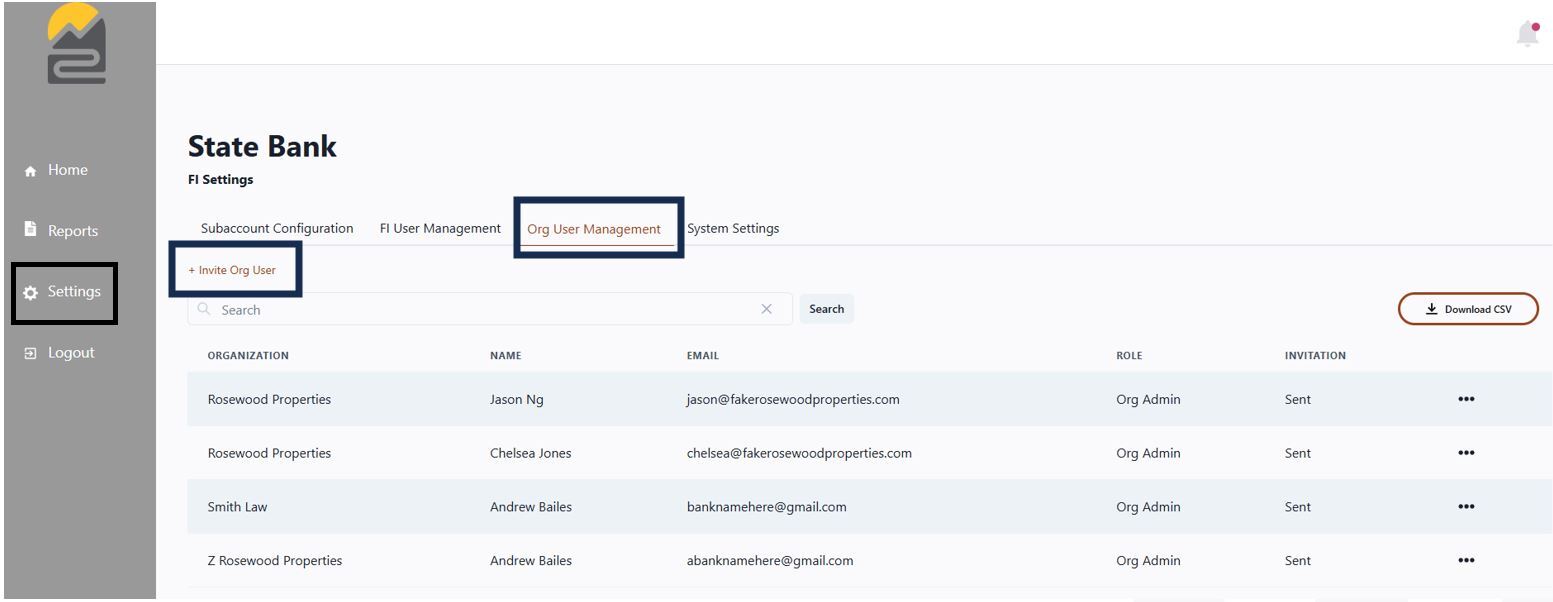Click the Settings gear icon
Screen dimensions: 1553x602
[30, 292]
